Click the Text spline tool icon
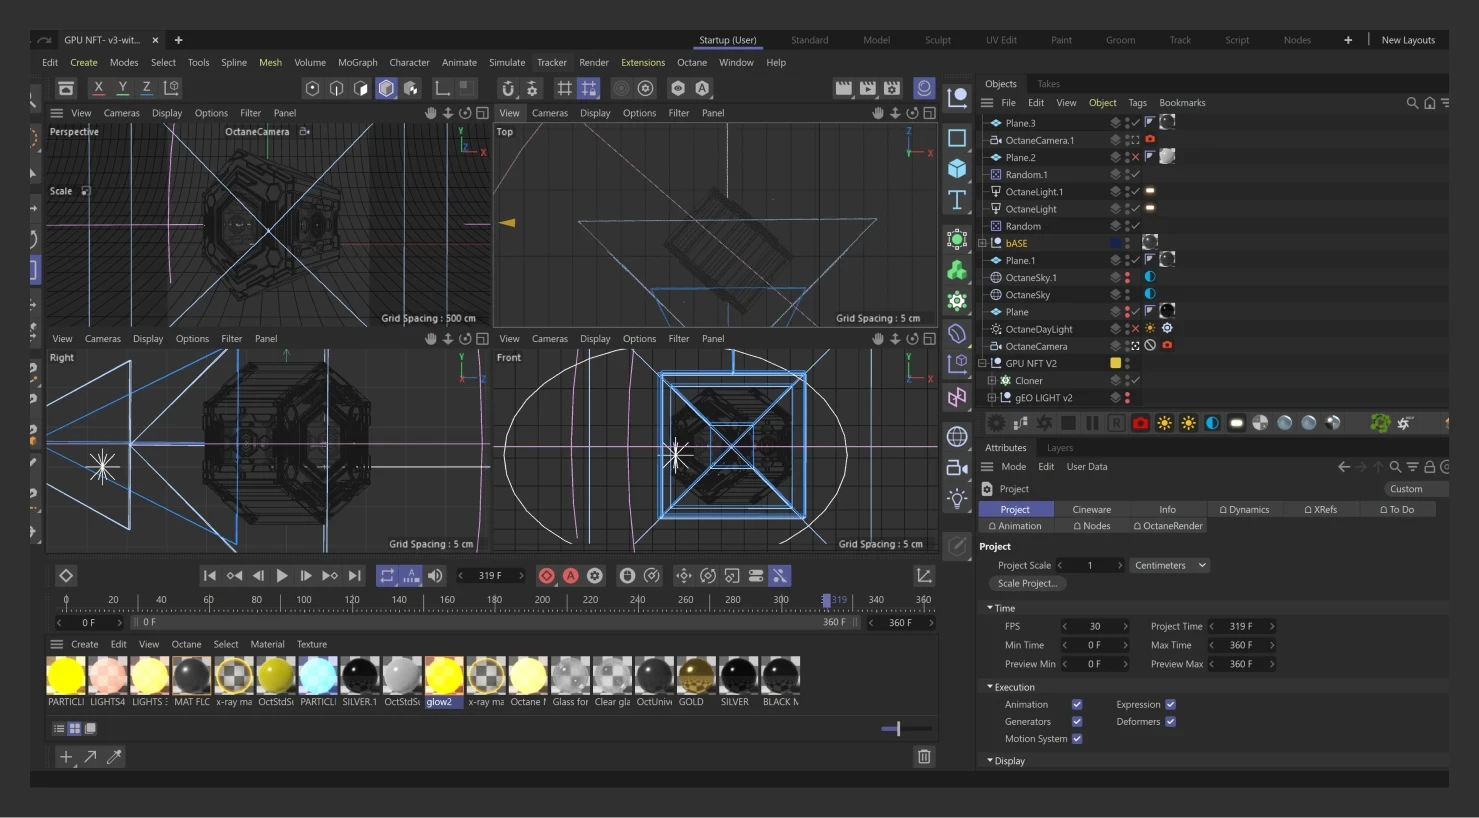This screenshot has height=818, width=1479. [957, 200]
